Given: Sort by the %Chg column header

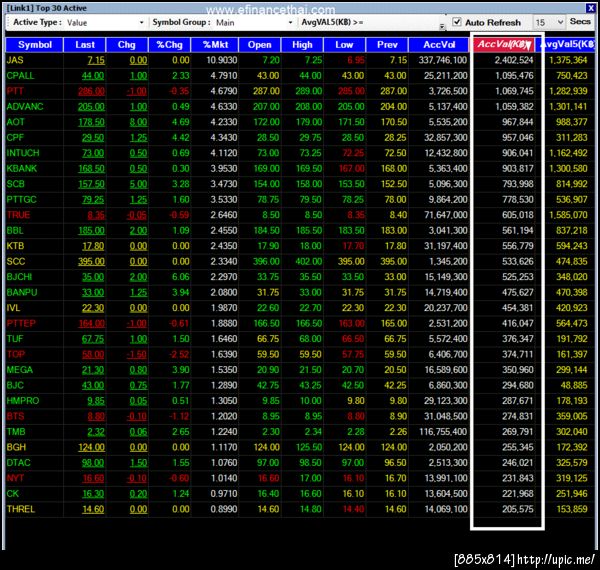Looking at the screenshot, I should (169, 45).
